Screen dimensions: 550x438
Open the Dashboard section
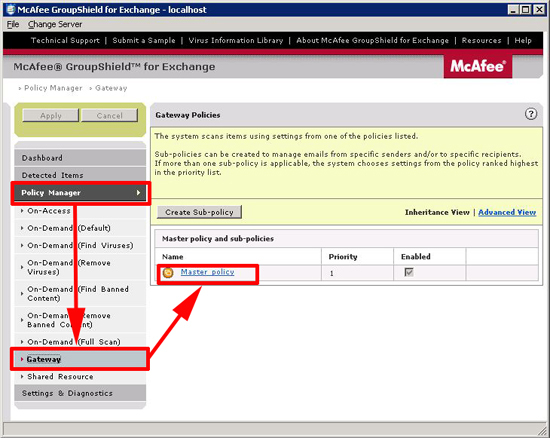pyautogui.click(x=80, y=158)
